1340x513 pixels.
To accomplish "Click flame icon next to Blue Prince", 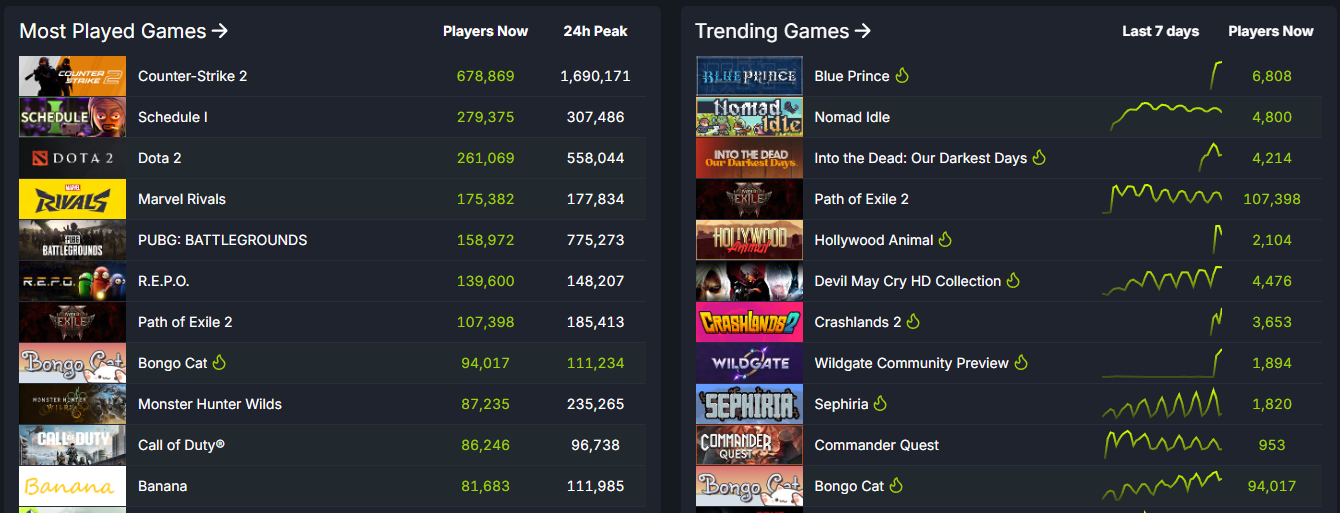I will click(x=902, y=75).
